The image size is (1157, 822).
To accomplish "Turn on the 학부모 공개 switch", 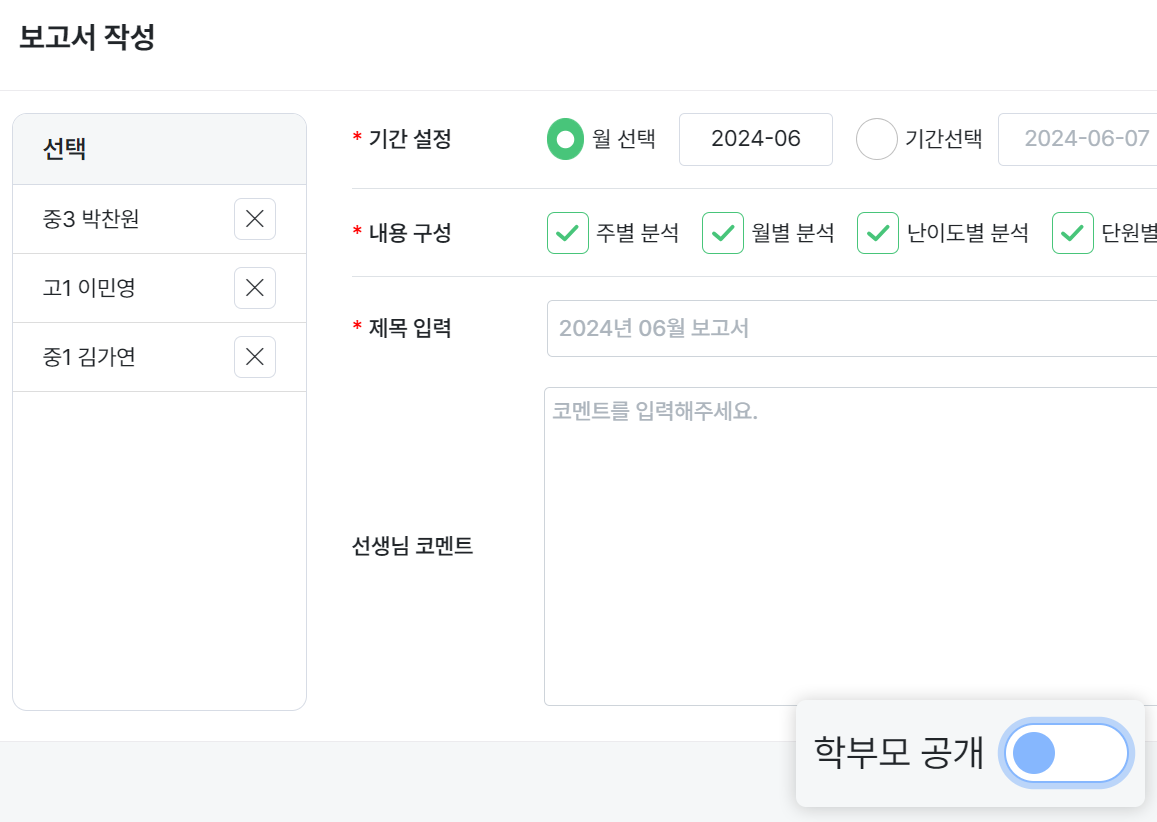I will click(x=1065, y=753).
